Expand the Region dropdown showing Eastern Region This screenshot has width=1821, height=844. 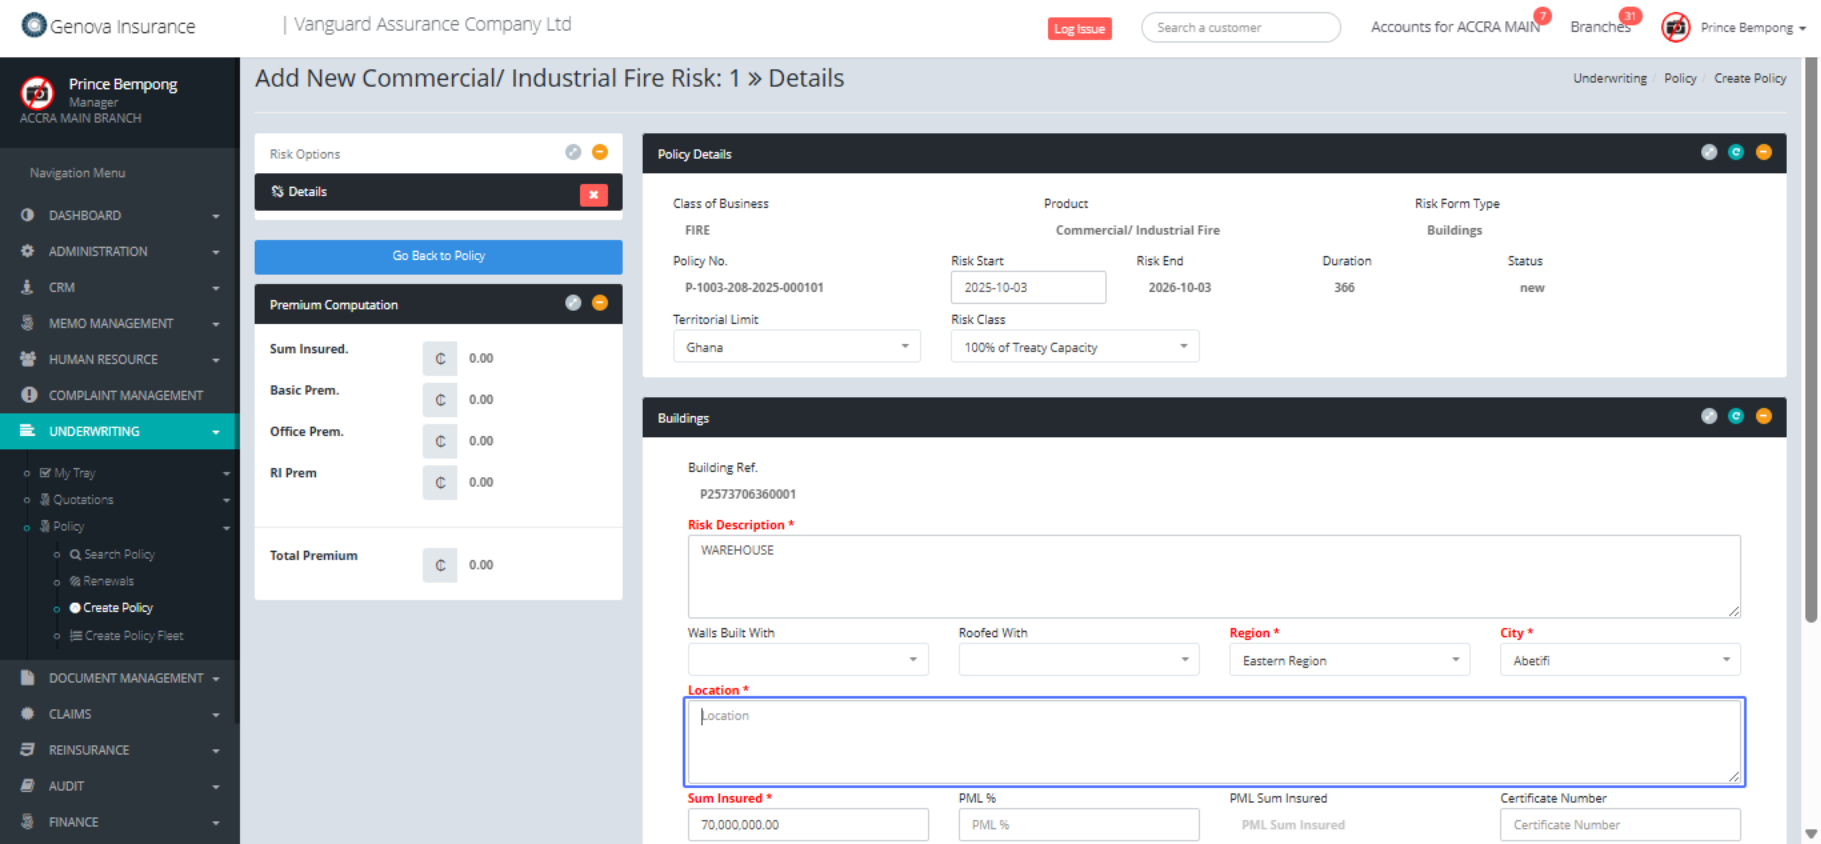tap(1348, 660)
